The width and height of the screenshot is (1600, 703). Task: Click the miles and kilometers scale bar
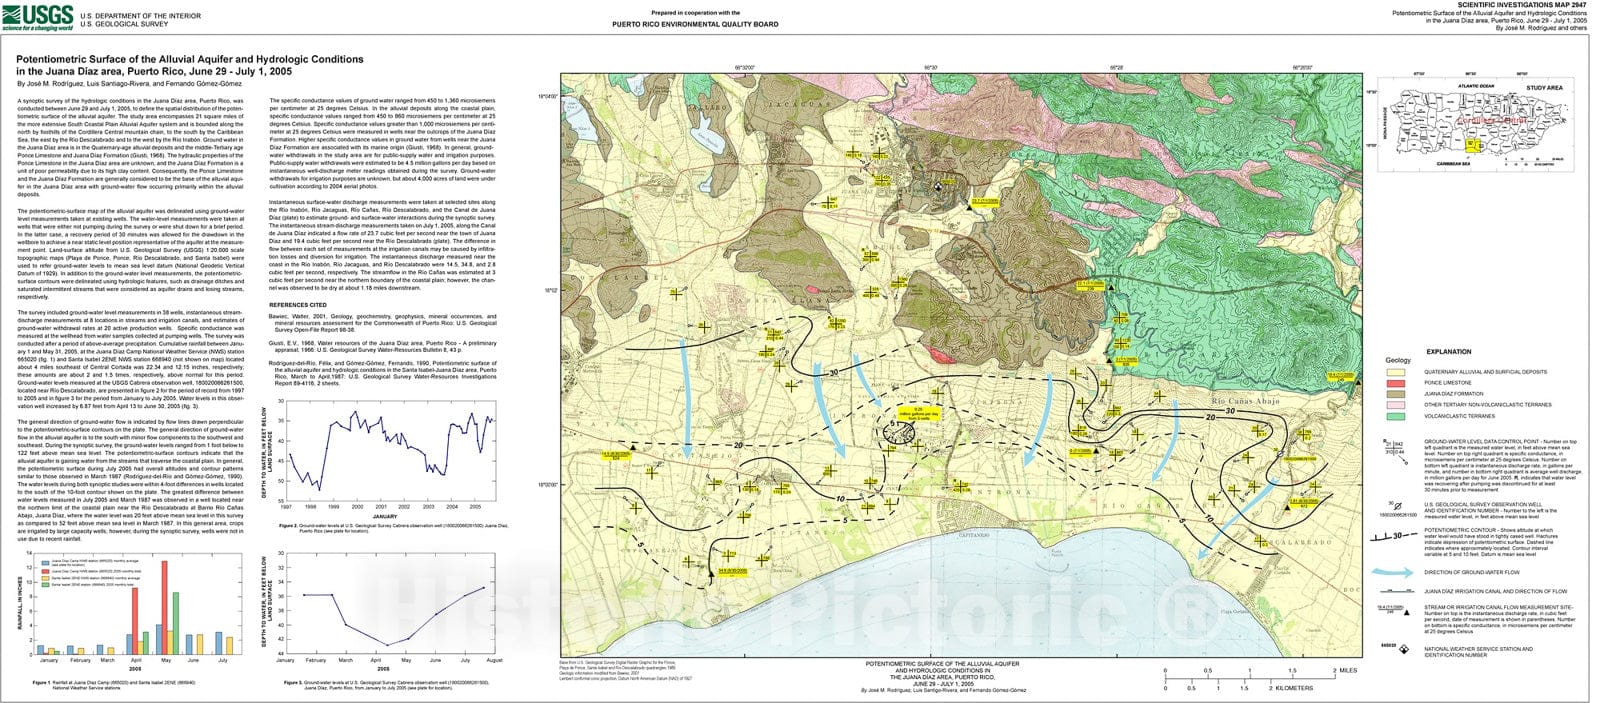tap(1248, 678)
